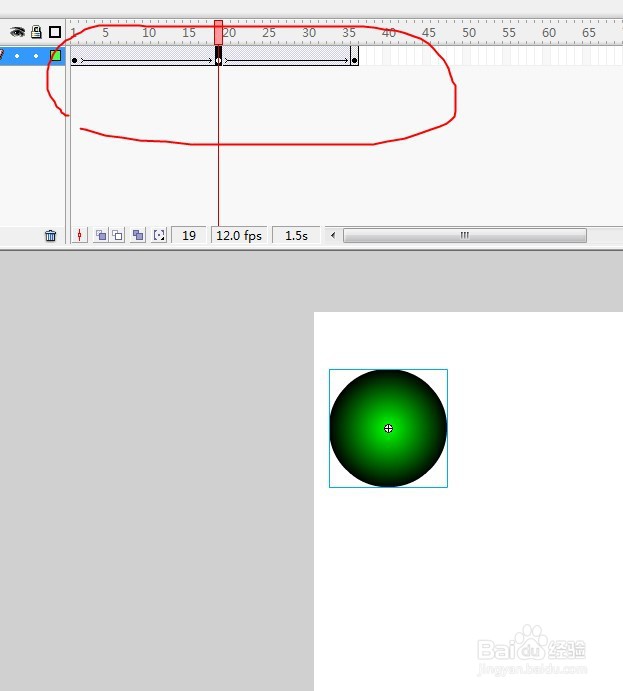Click the current frame field showing 19
This screenshot has width=623, height=691.
[189, 236]
